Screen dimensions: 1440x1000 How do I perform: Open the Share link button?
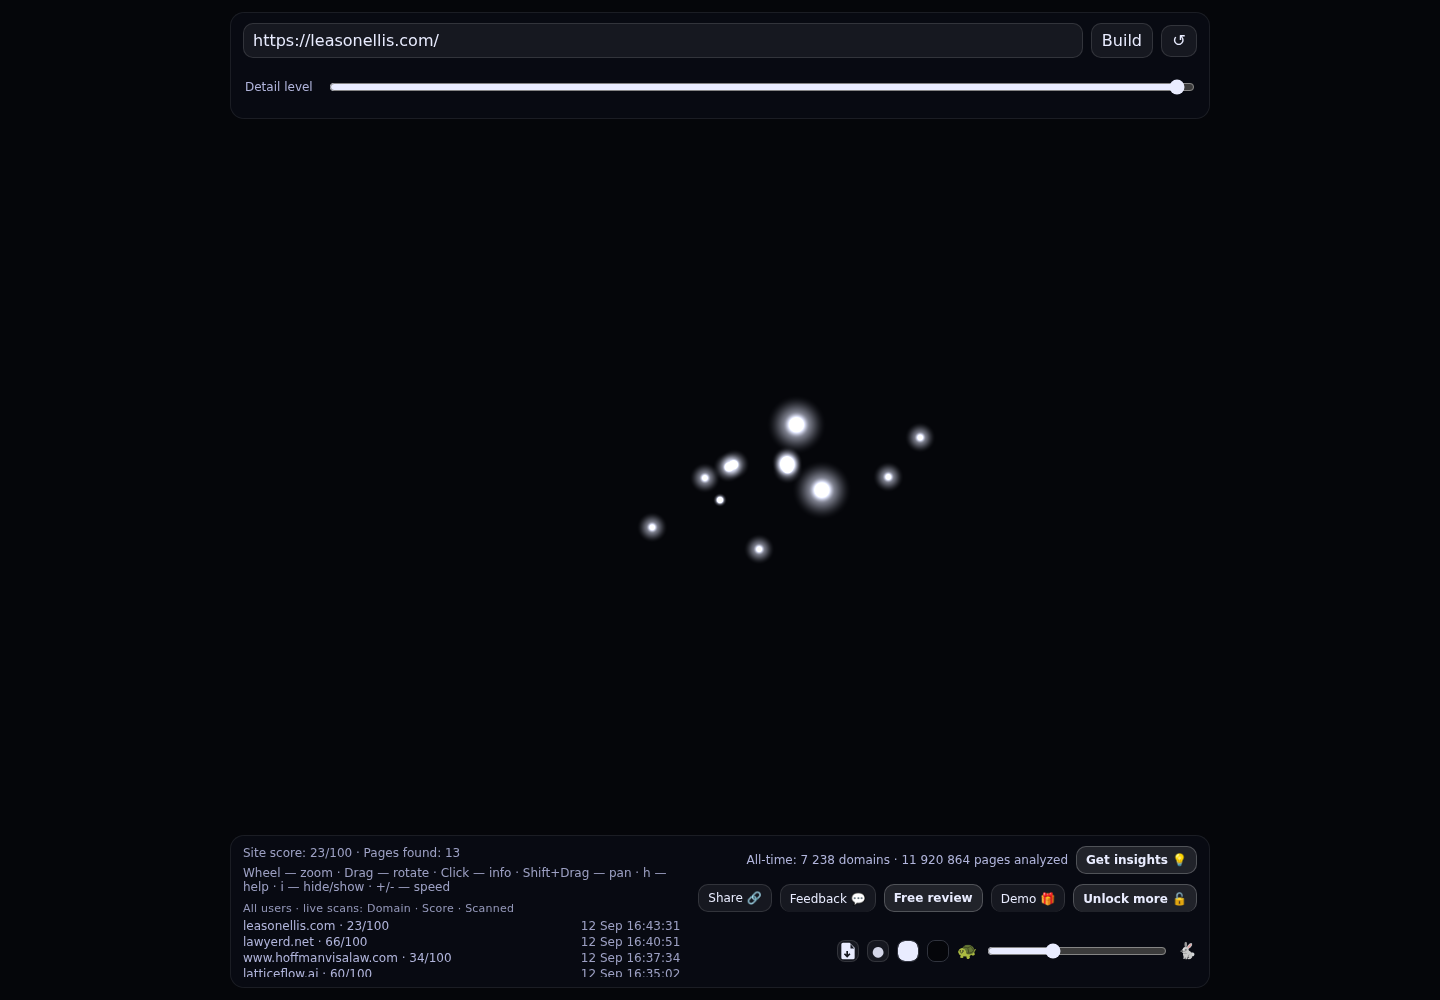click(735, 898)
